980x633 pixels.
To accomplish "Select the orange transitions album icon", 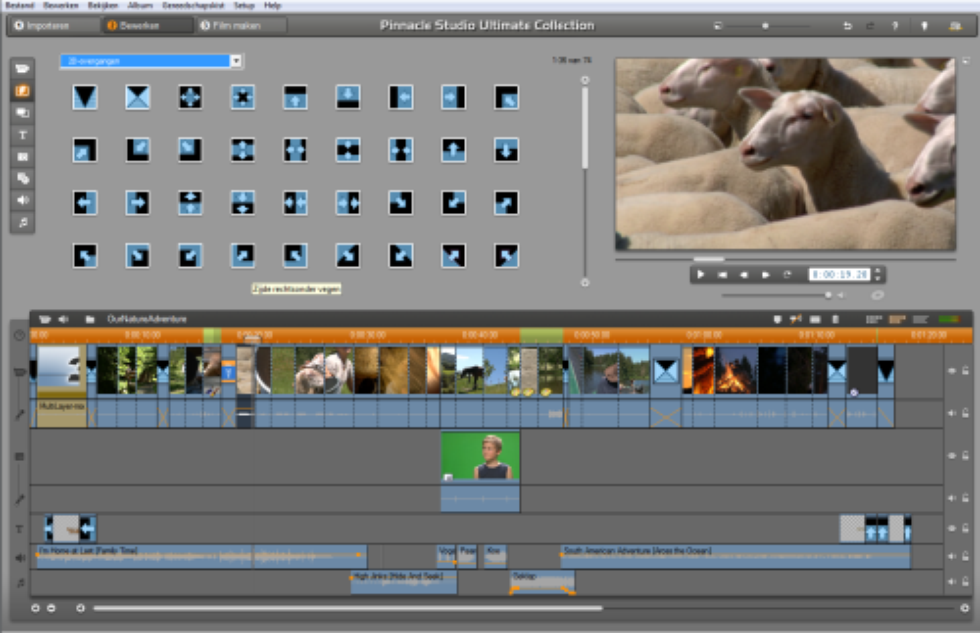I will point(22,91).
